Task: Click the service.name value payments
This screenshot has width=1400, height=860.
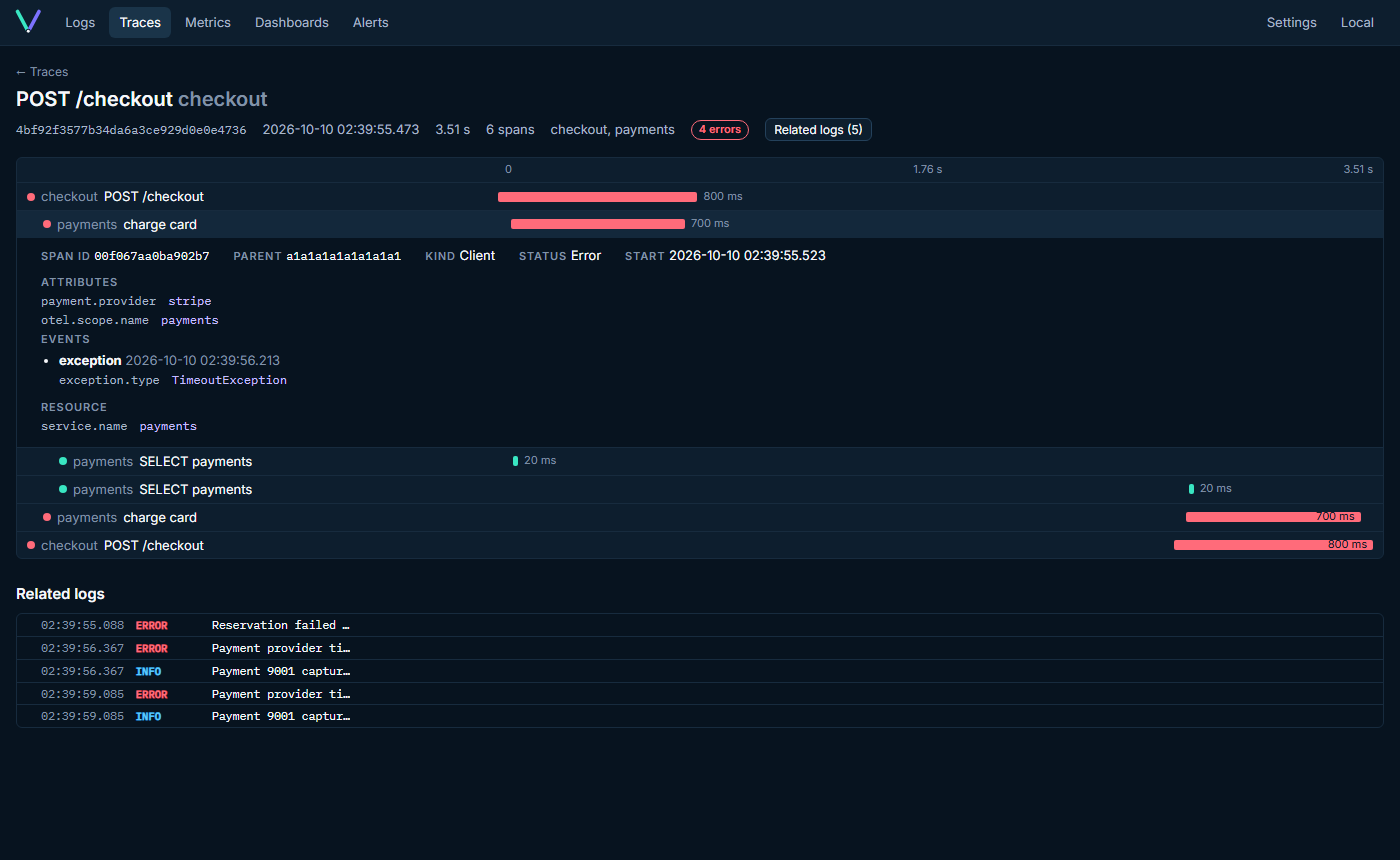Action: [x=168, y=426]
